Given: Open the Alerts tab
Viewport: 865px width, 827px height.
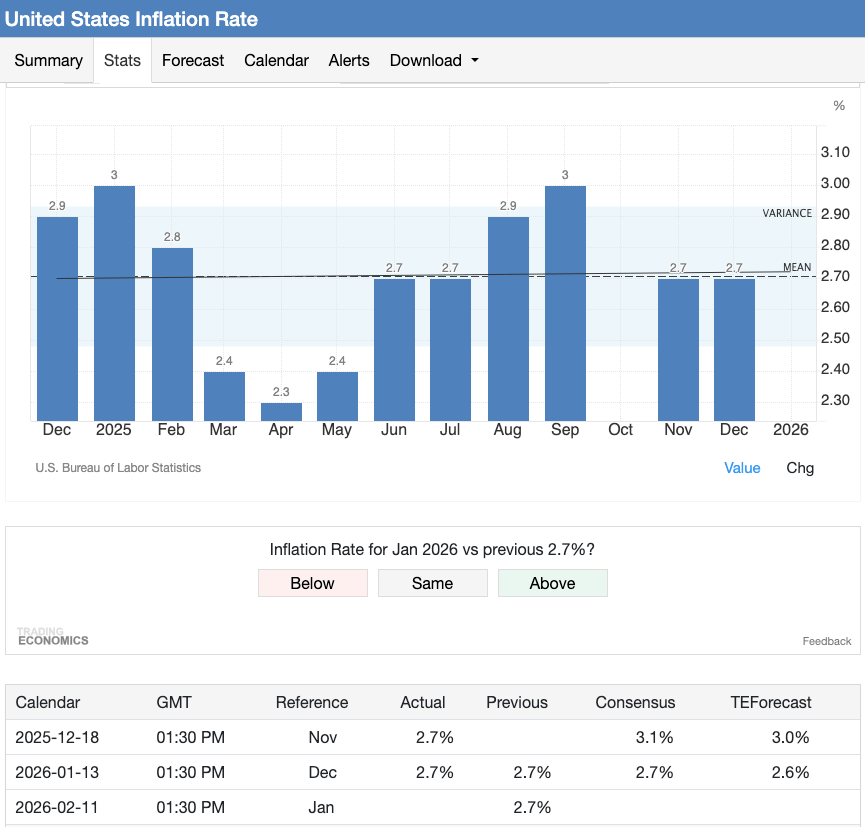Looking at the screenshot, I should coord(349,61).
